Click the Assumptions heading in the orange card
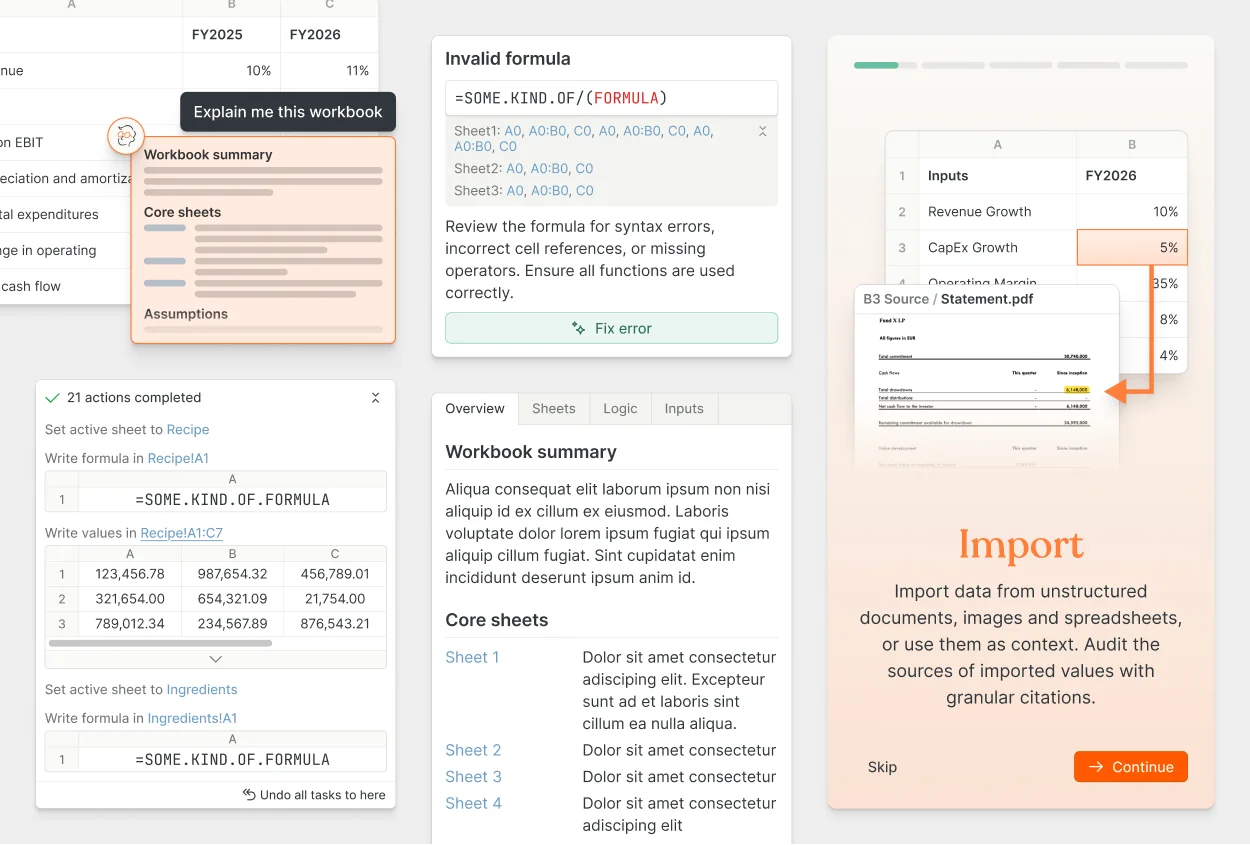 pyautogui.click(x=186, y=314)
